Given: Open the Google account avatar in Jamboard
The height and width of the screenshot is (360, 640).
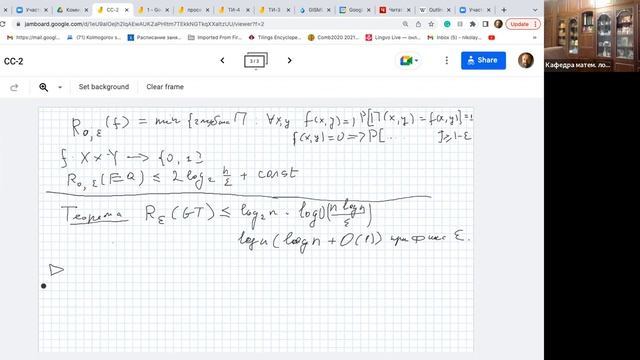Looking at the screenshot, I should pos(526,60).
